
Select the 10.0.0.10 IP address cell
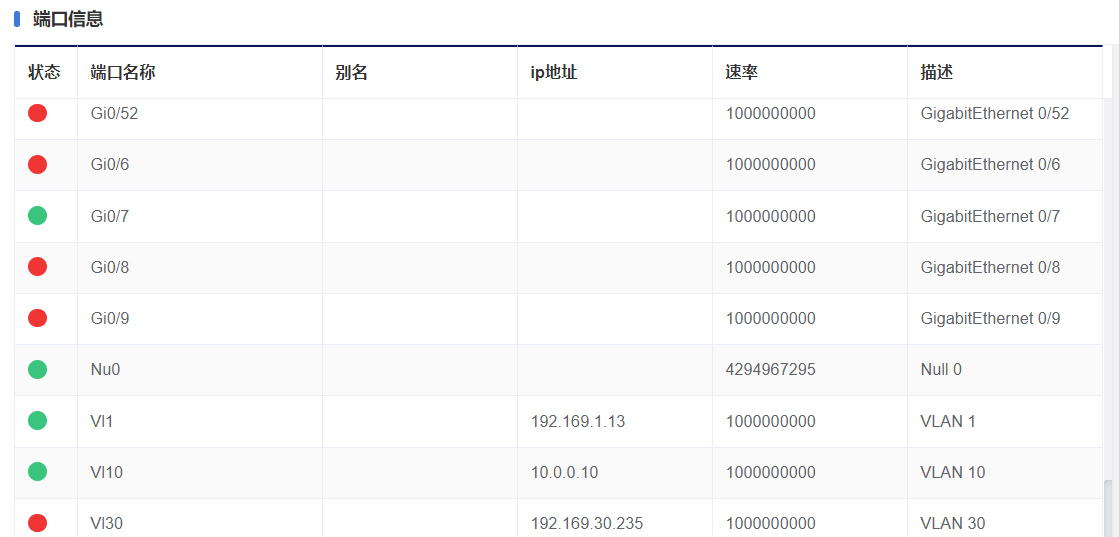point(615,473)
